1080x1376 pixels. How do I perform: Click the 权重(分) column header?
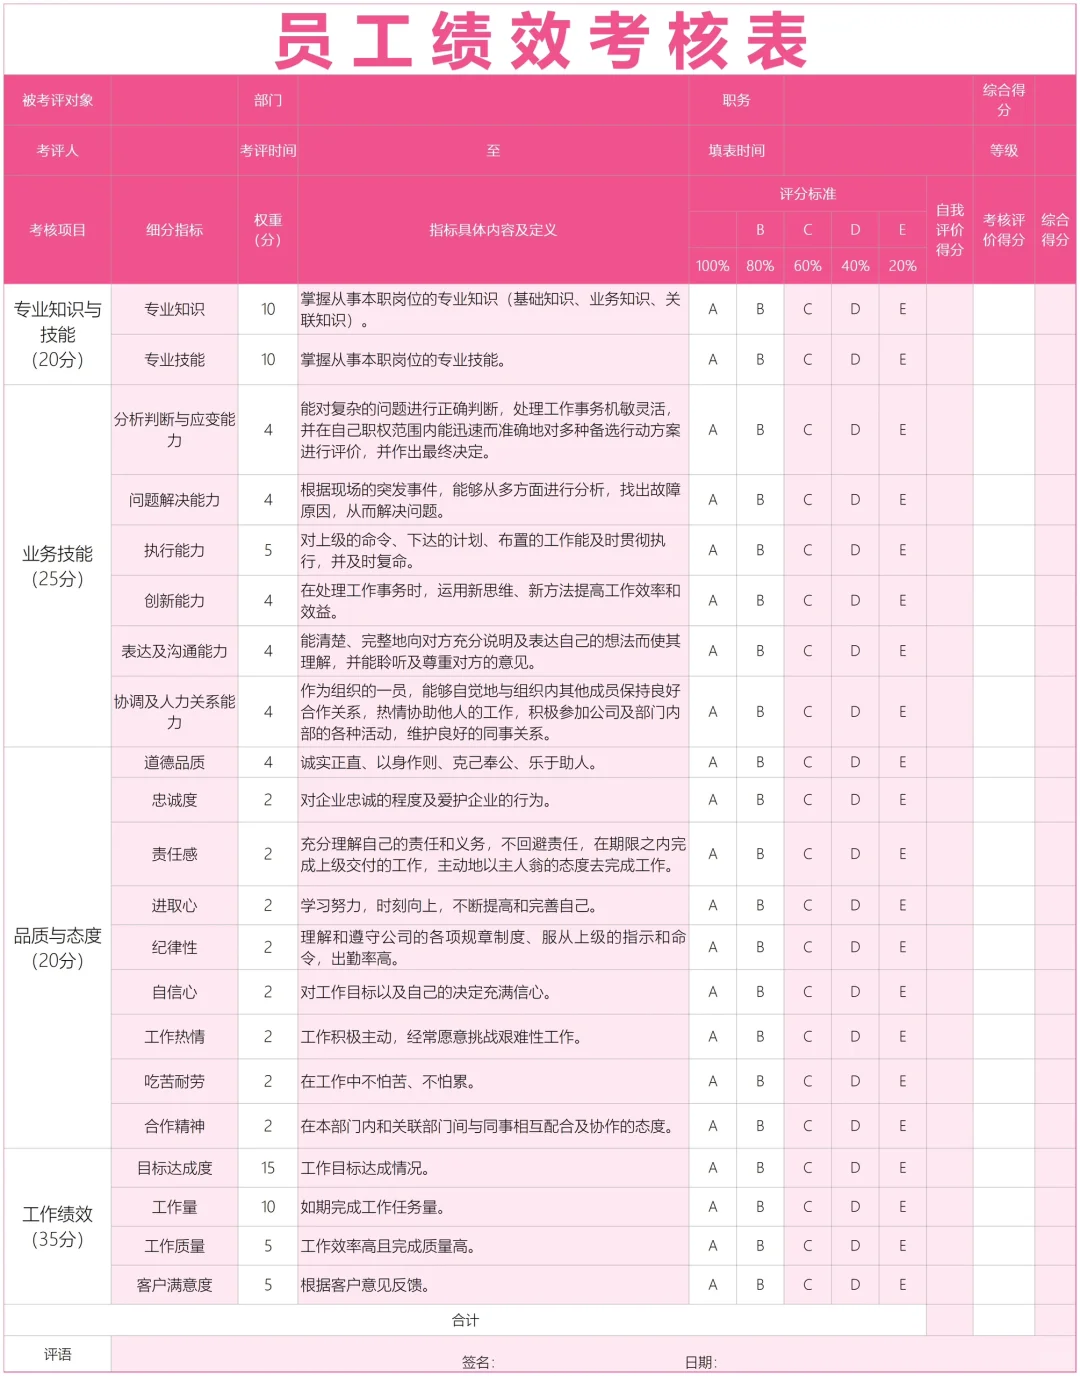pyautogui.click(x=268, y=230)
